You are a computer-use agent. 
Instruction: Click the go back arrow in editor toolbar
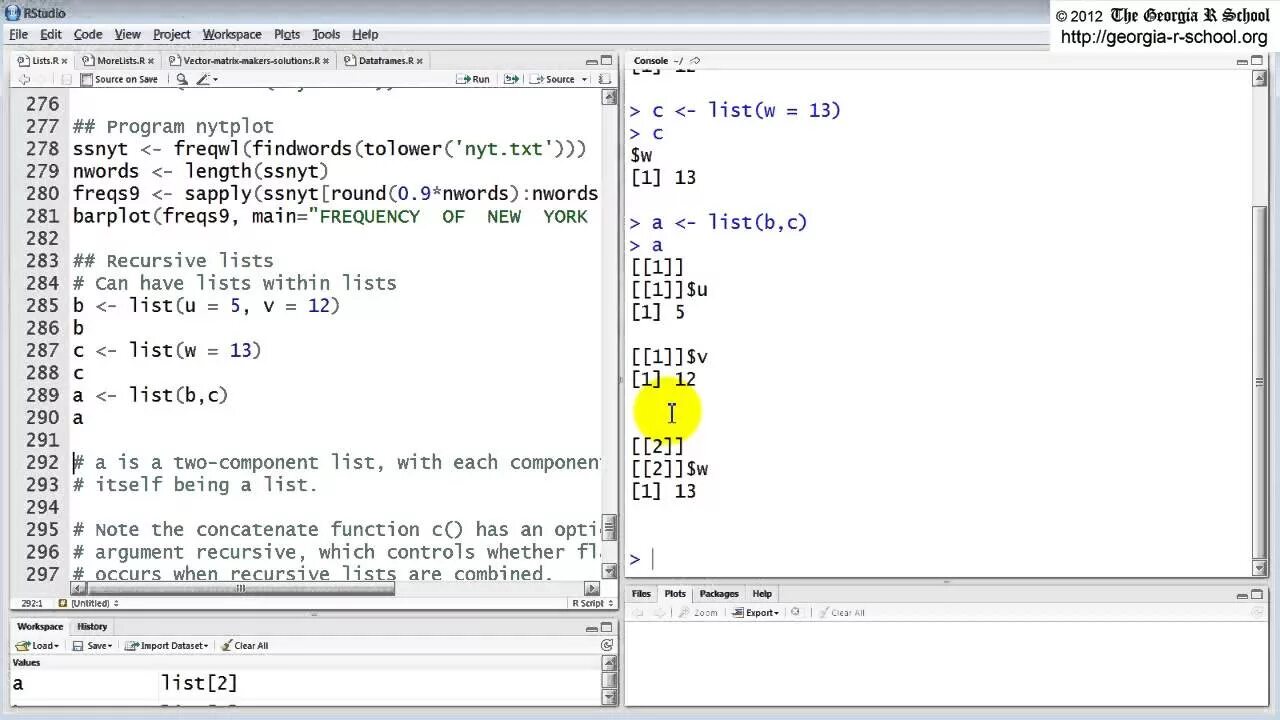point(25,79)
